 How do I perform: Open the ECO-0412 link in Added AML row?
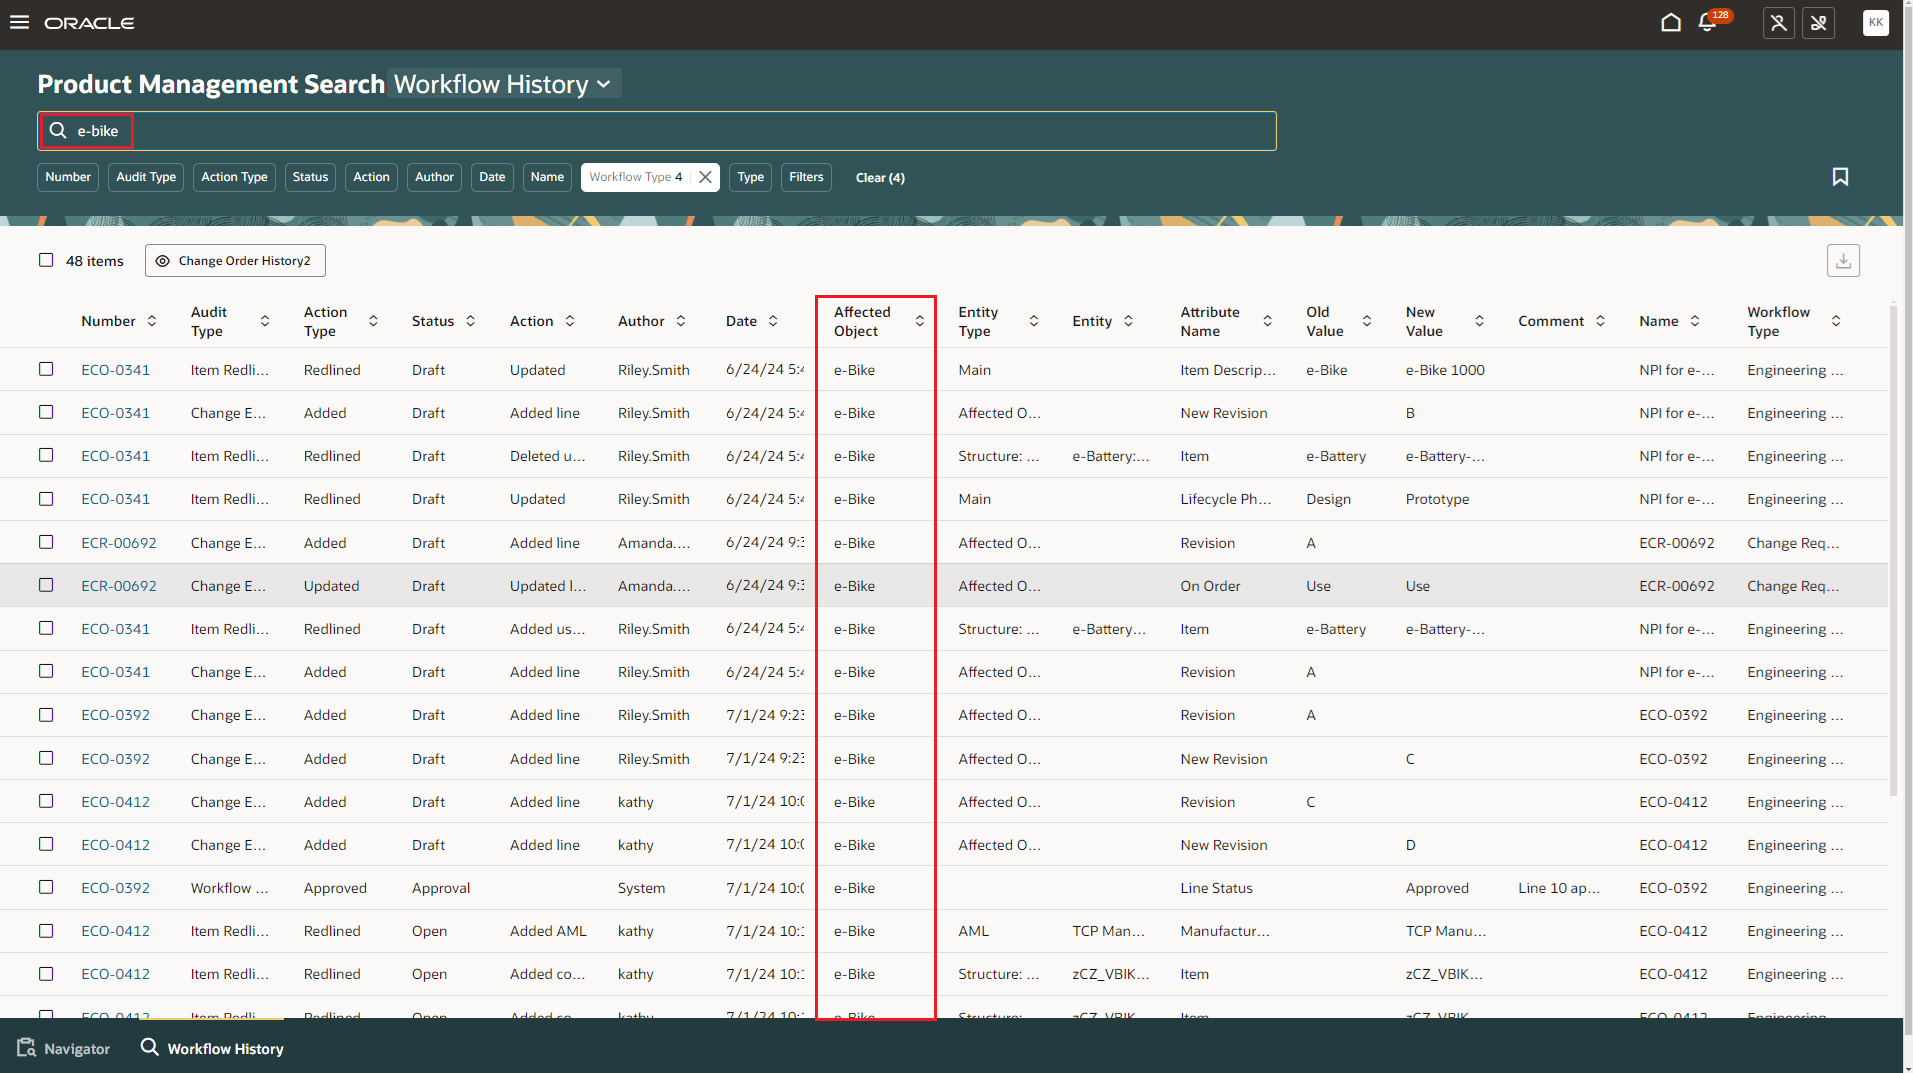[x=116, y=931]
